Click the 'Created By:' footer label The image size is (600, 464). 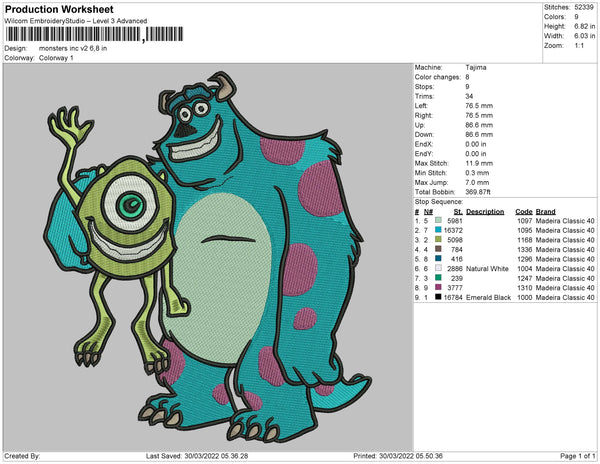click(22, 456)
